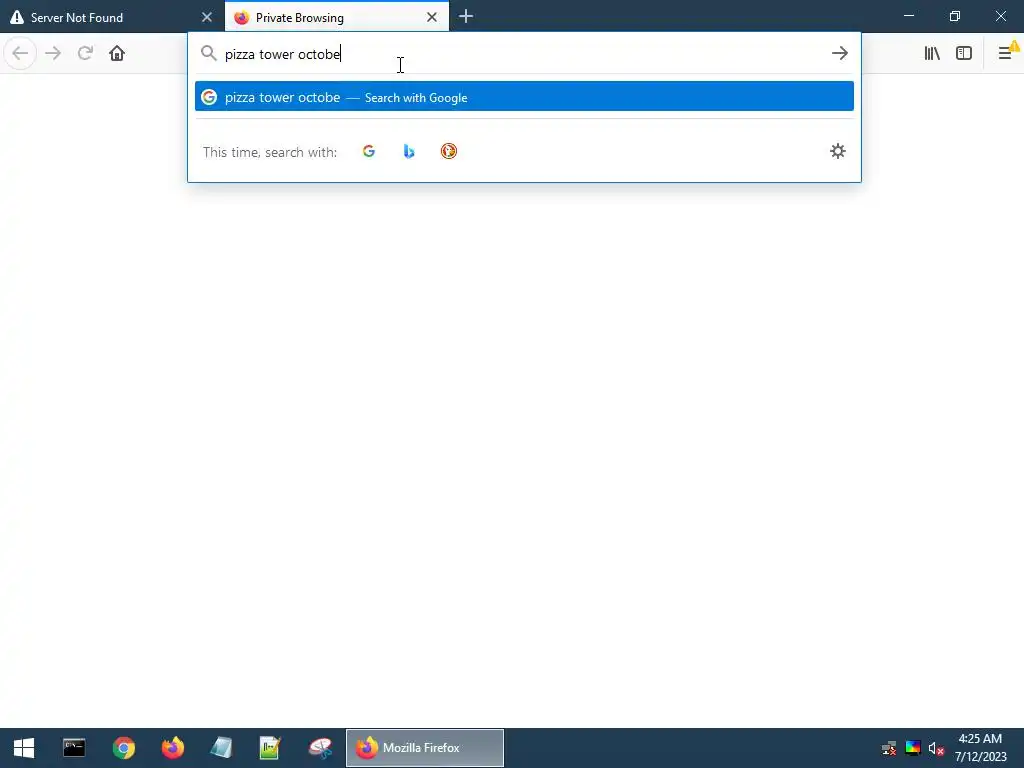
Task: Open the colorful display tray icon
Action: pos(913,748)
